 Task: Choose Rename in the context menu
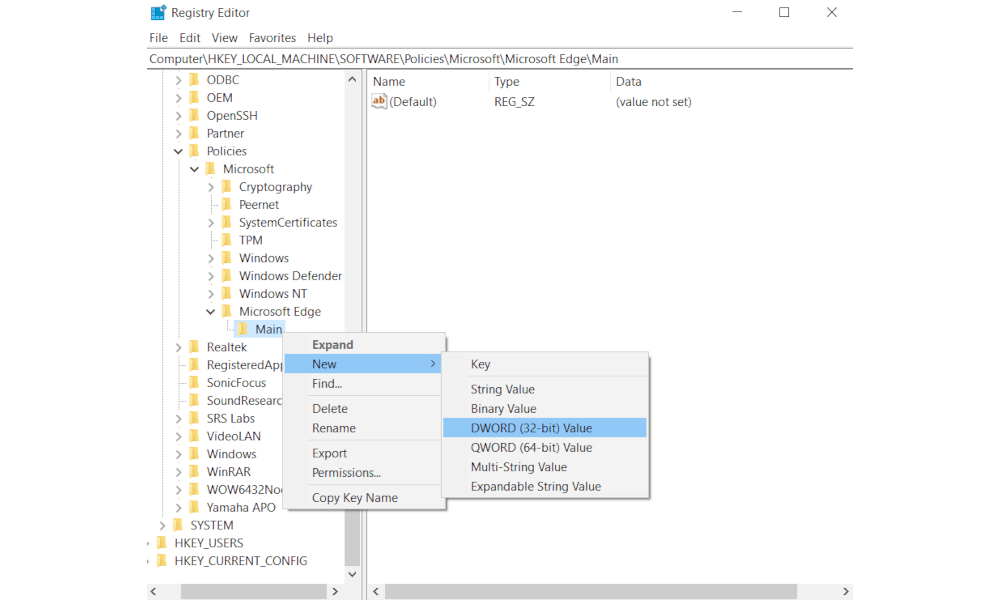[364, 428]
